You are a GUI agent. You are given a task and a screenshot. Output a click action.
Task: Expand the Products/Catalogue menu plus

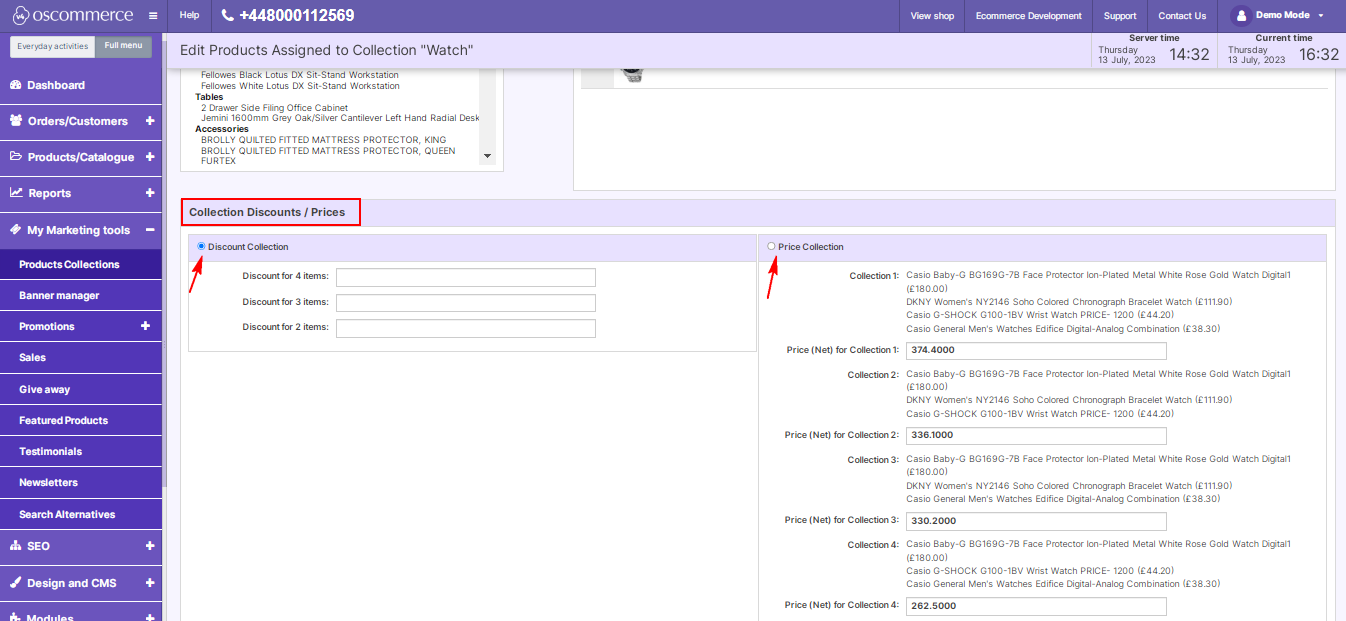(150, 157)
